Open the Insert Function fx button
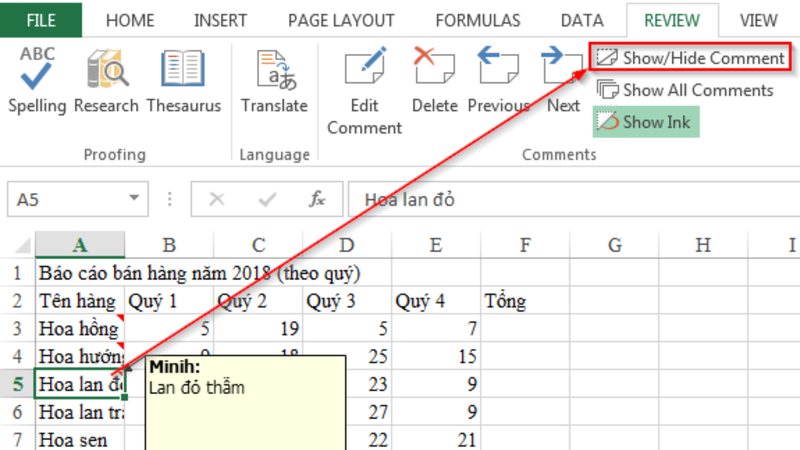The height and width of the screenshot is (450, 800). (317, 199)
